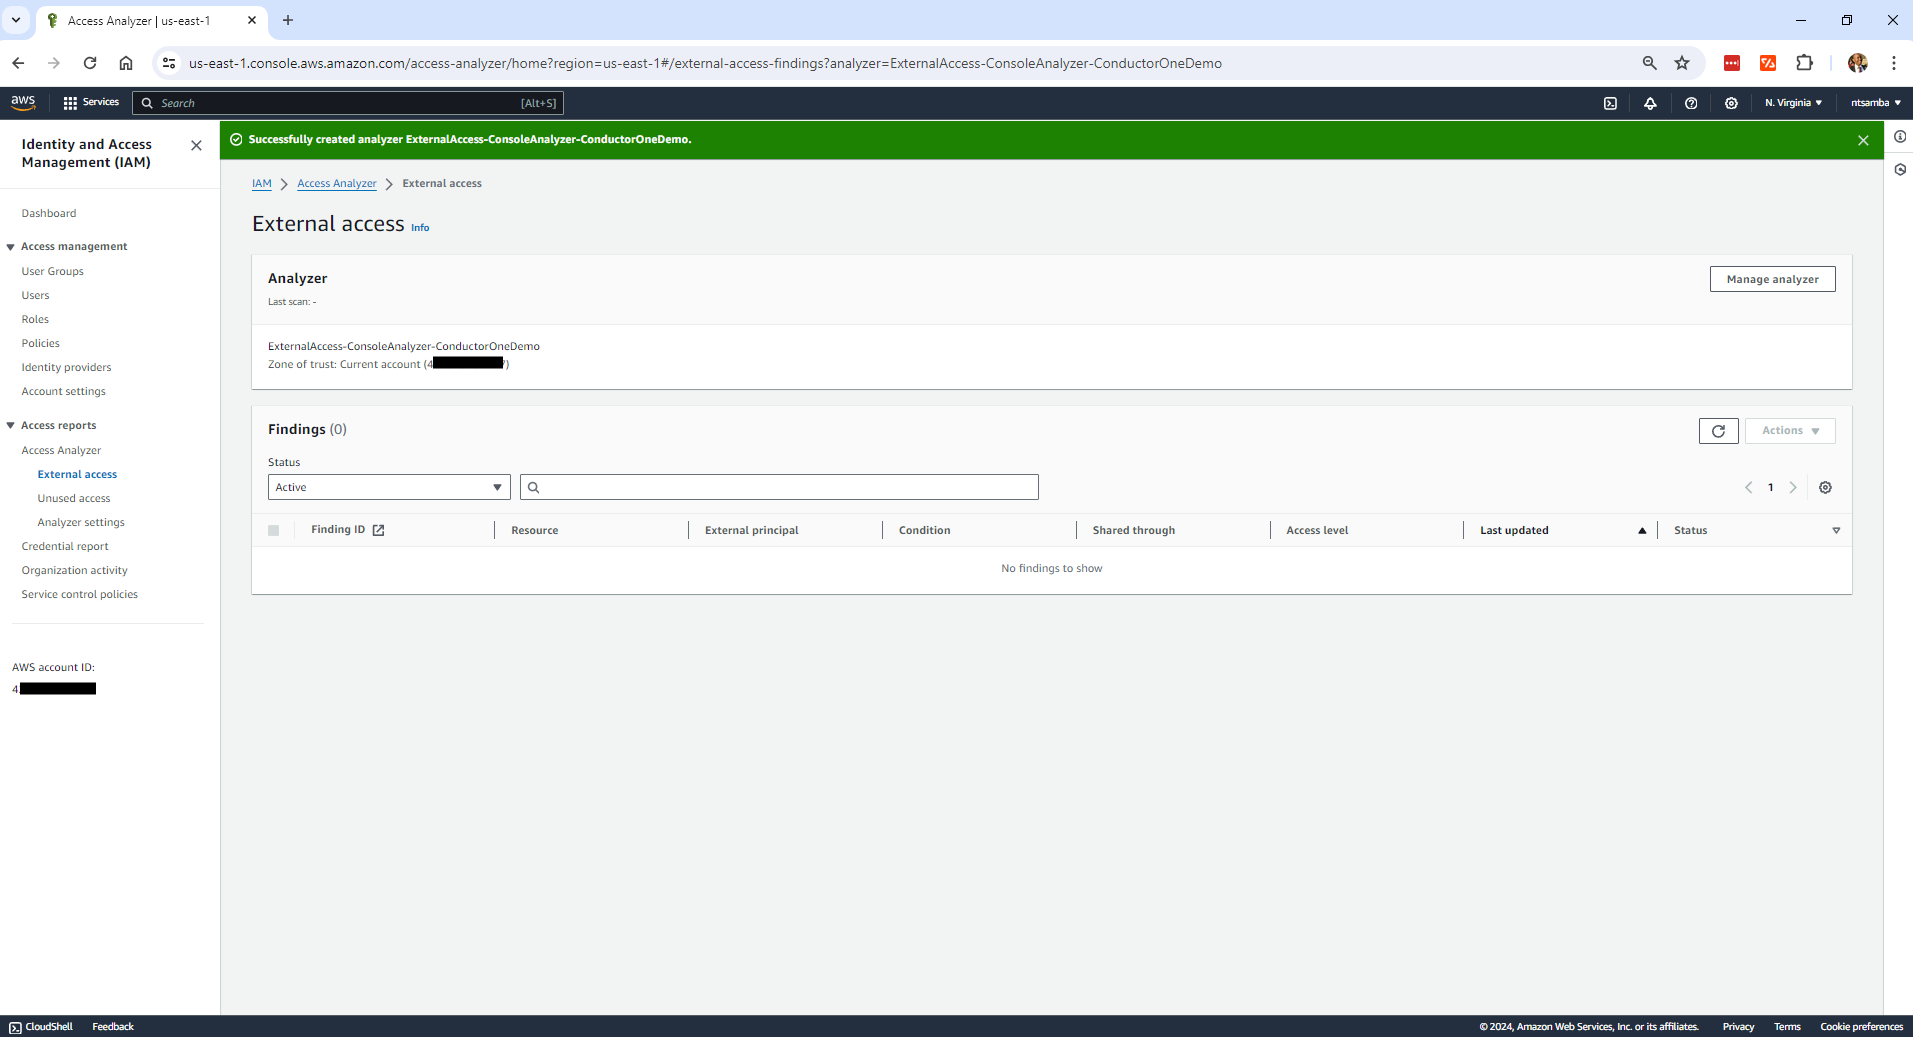The height and width of the screenshot is (1037, 1913).
Task: Click the Manage analyzer button
Action: pos(1772,279)
